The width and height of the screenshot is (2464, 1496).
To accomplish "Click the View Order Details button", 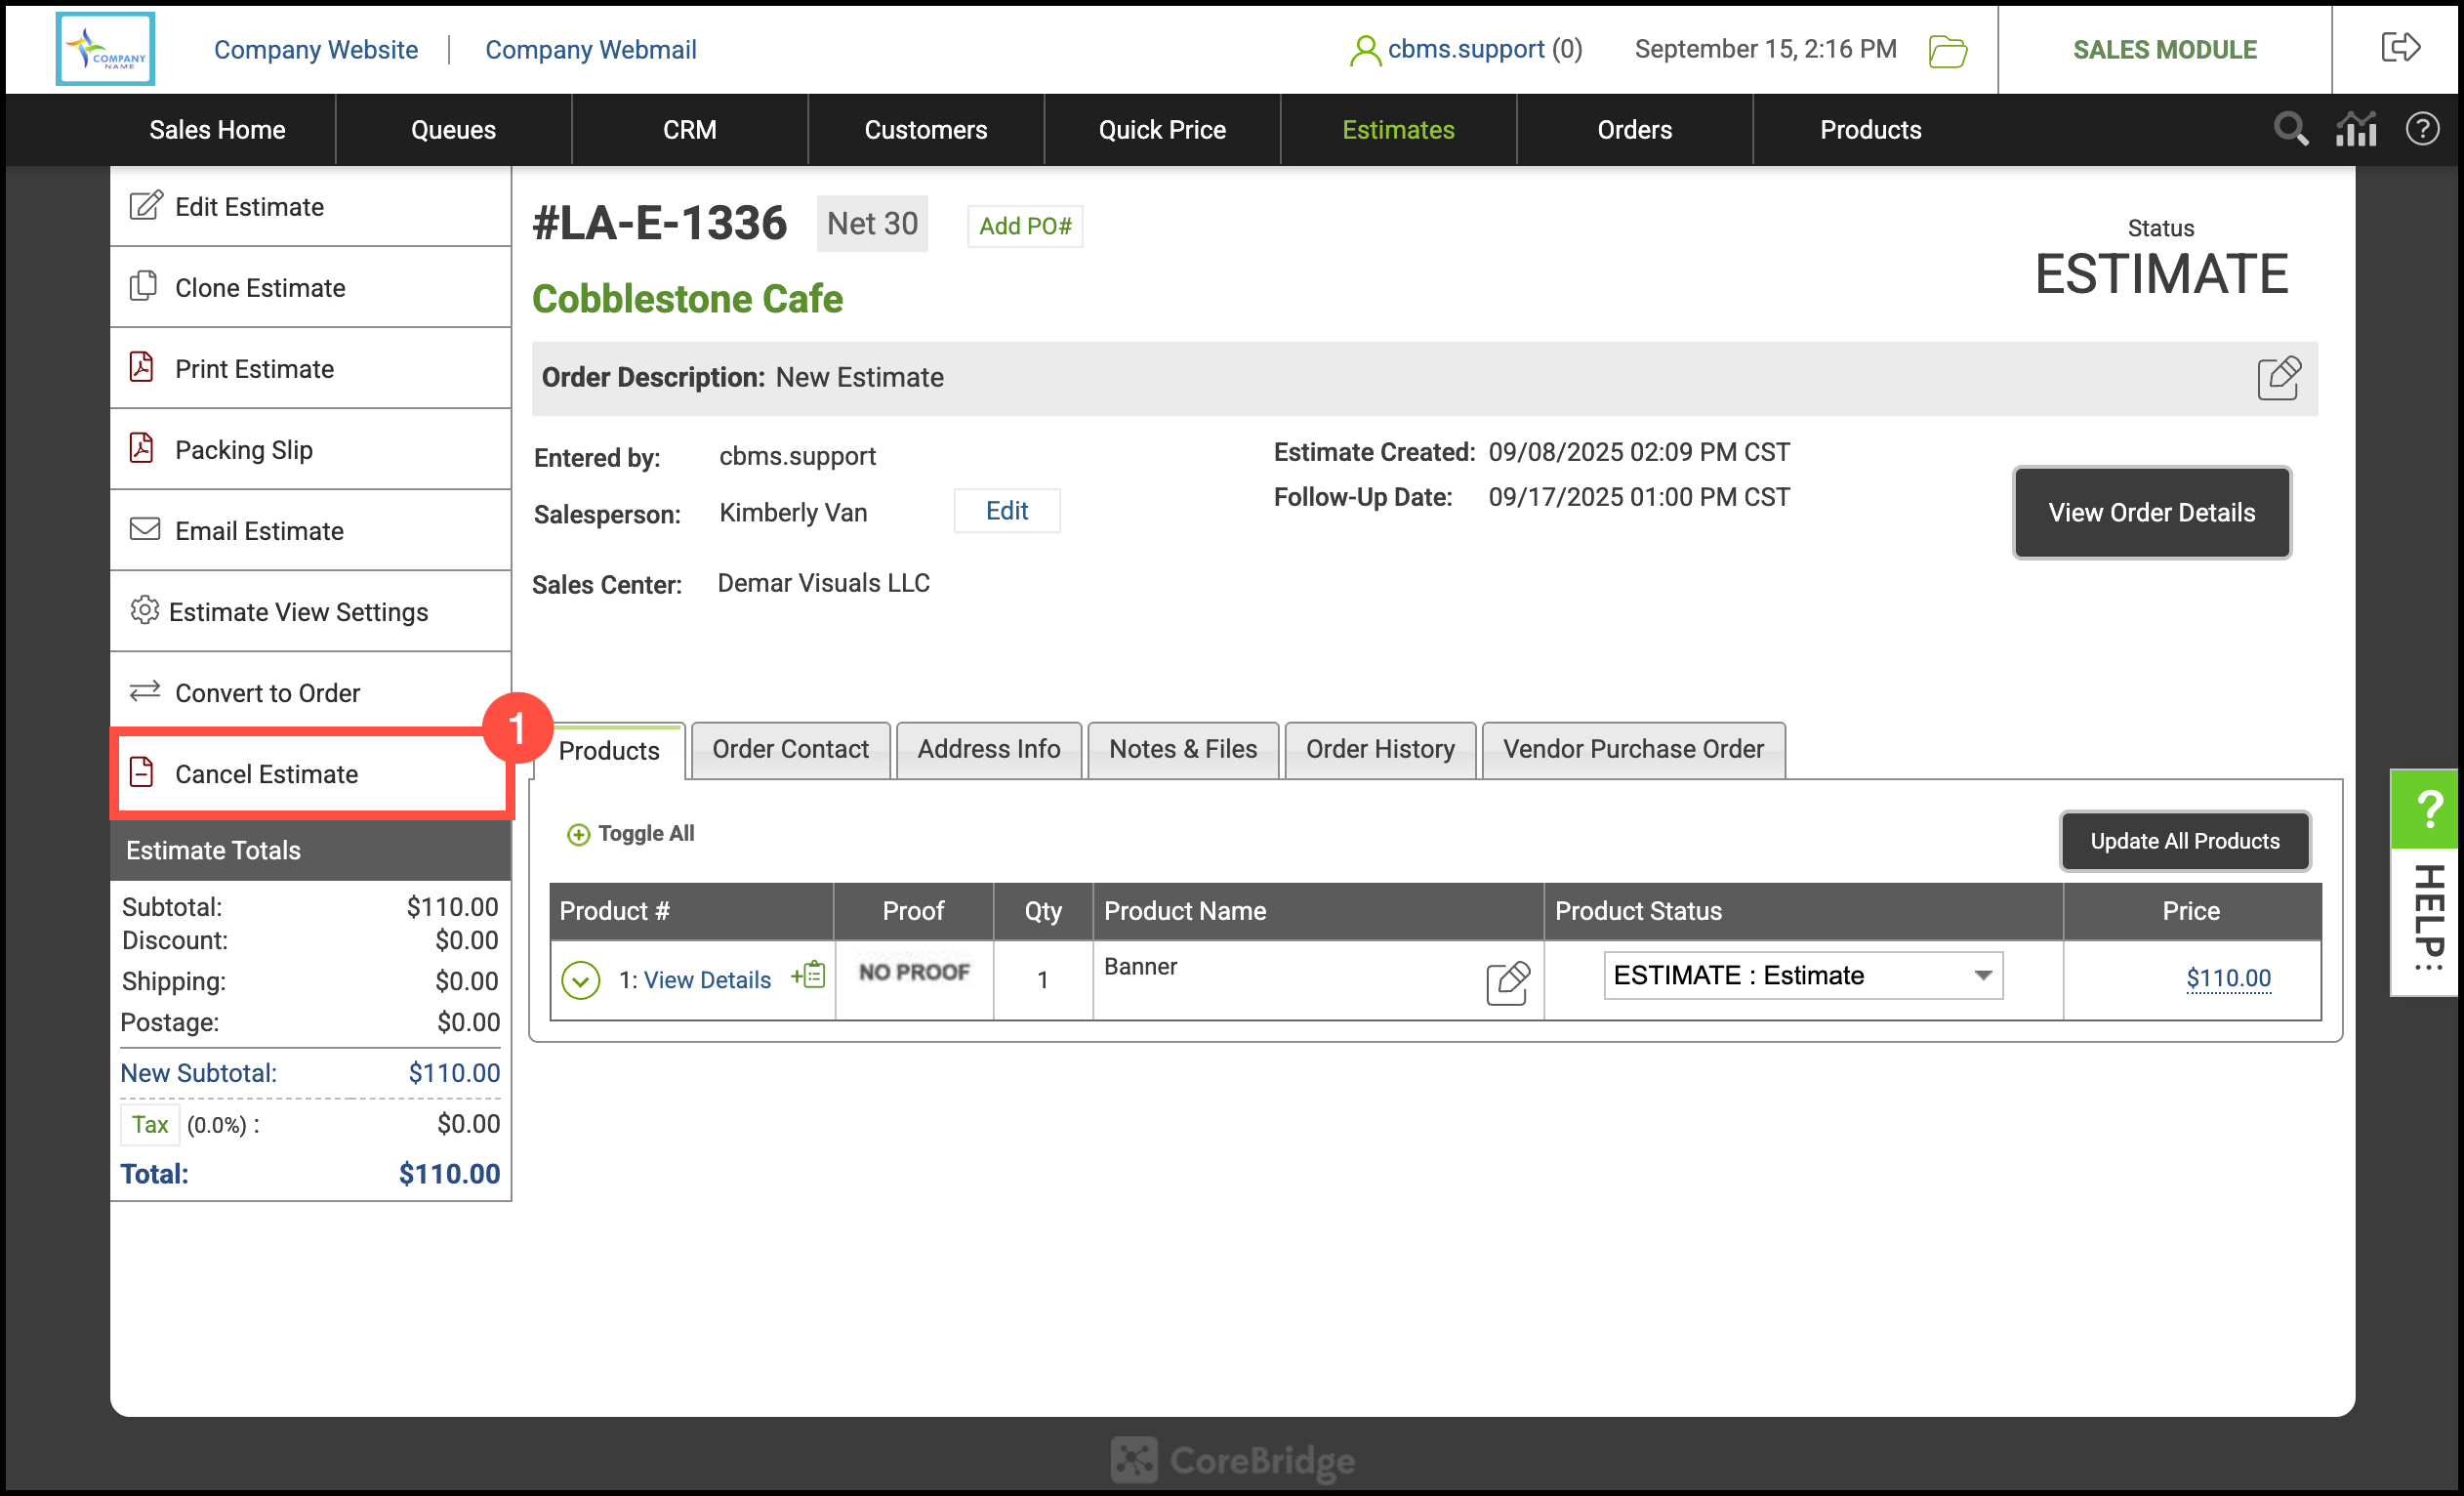I will [2150, 512].
